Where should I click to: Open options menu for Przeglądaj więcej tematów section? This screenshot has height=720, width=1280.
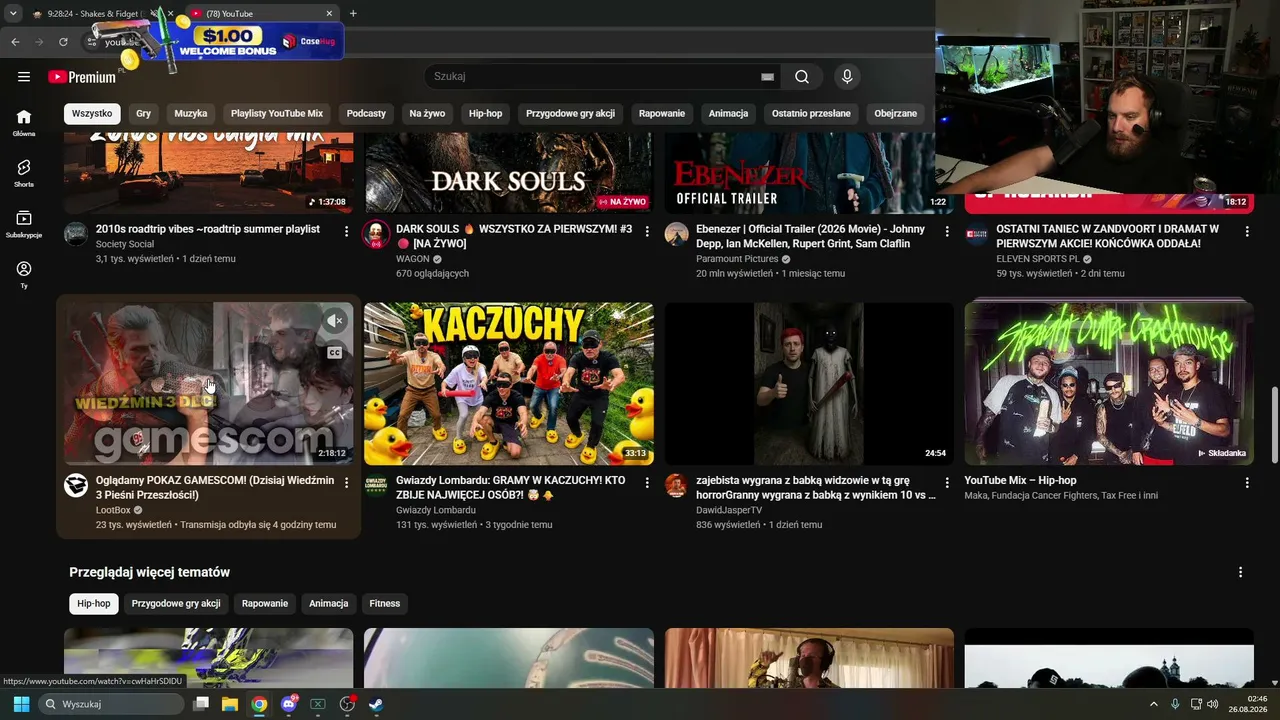click(x=1240, y=573)
